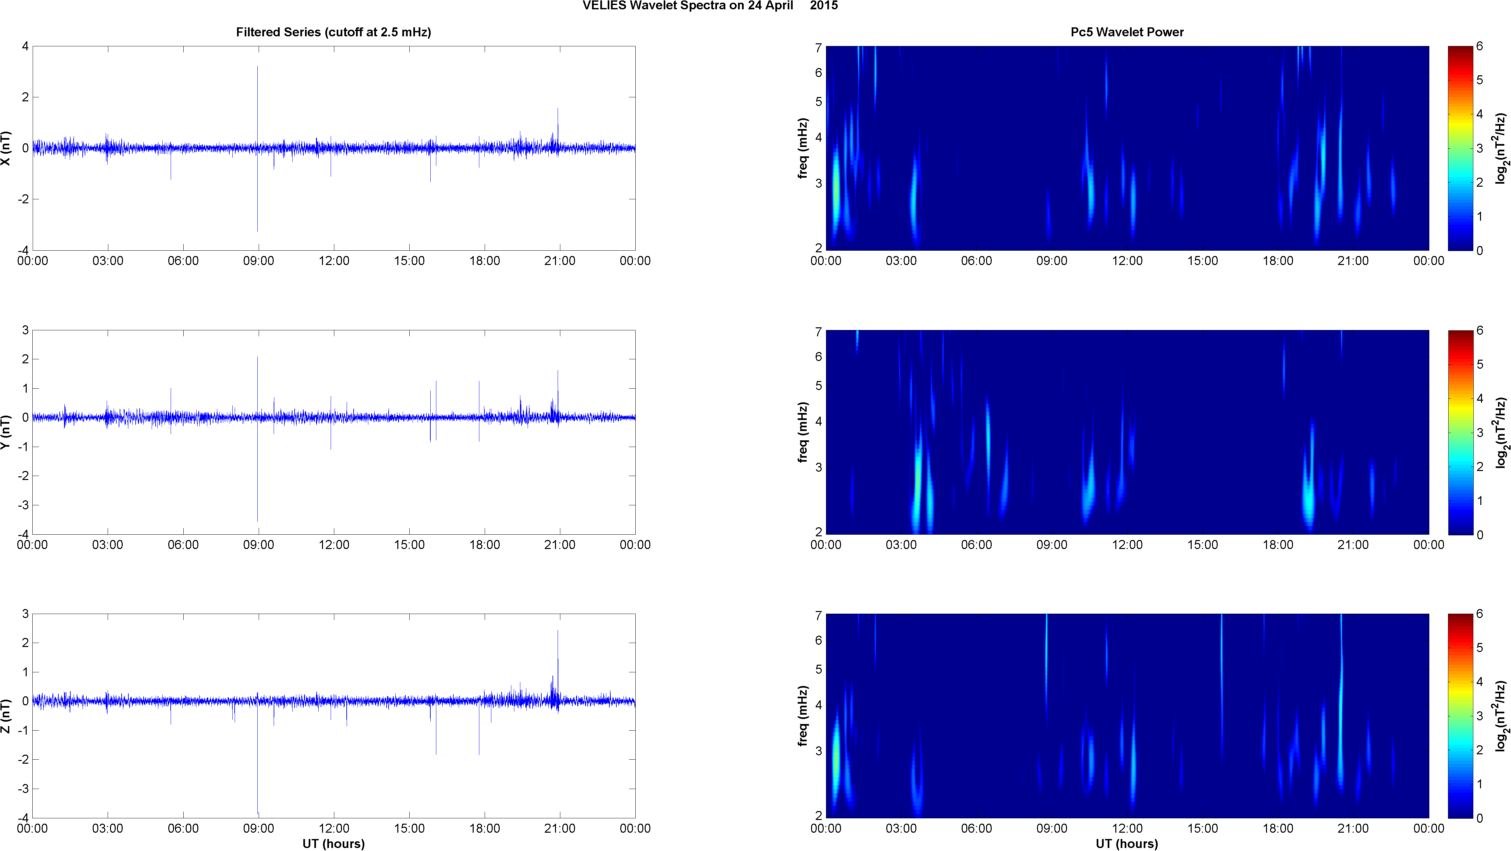Click the log2(nT²/Hz) label beside the top colorbar

pyautogui.click(x=1501, y=148)
